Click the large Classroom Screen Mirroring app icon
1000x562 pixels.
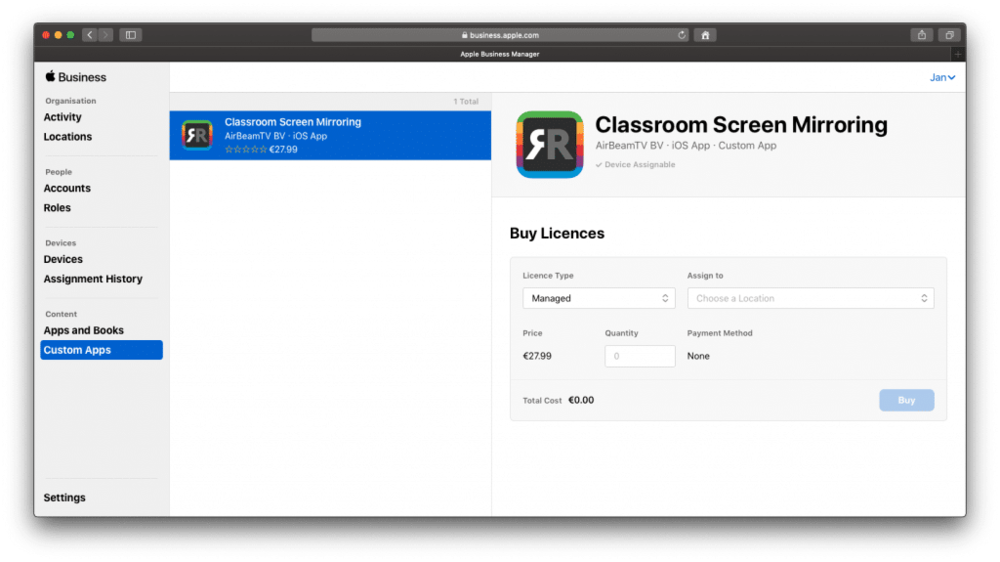coord(550,145)
